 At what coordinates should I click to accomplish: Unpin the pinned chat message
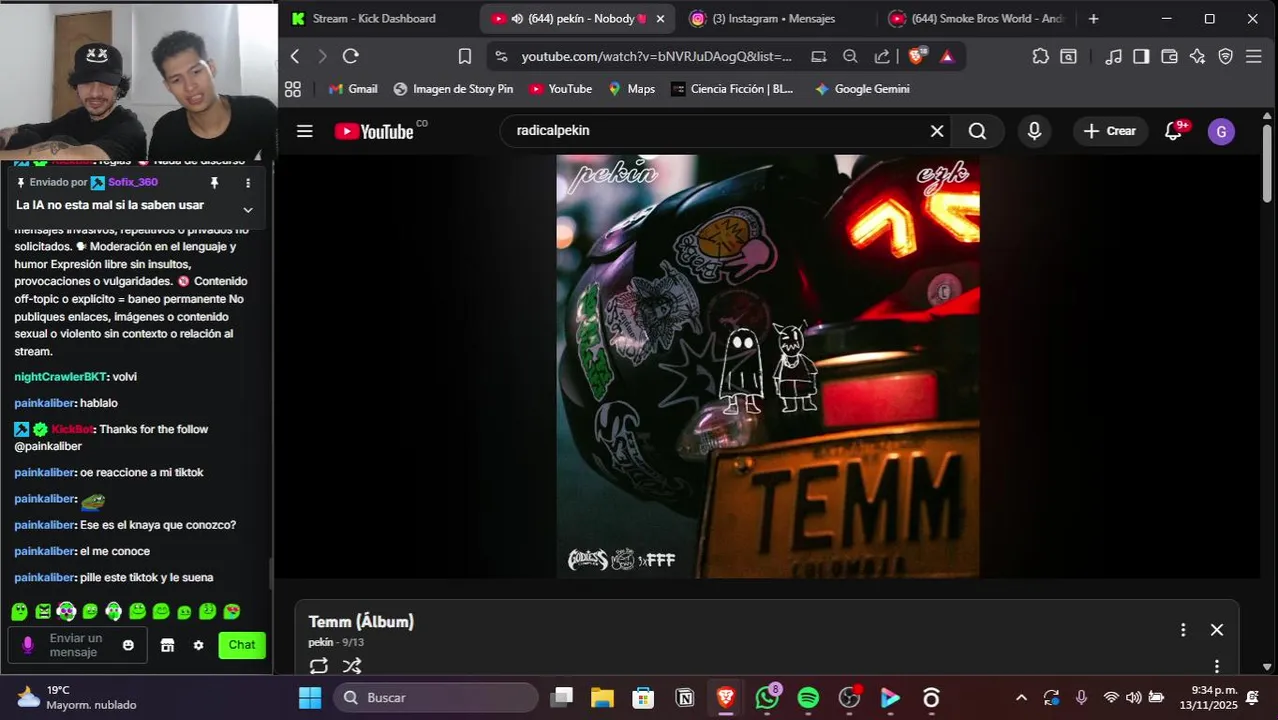pyautogui.click(x=214, y=183)
